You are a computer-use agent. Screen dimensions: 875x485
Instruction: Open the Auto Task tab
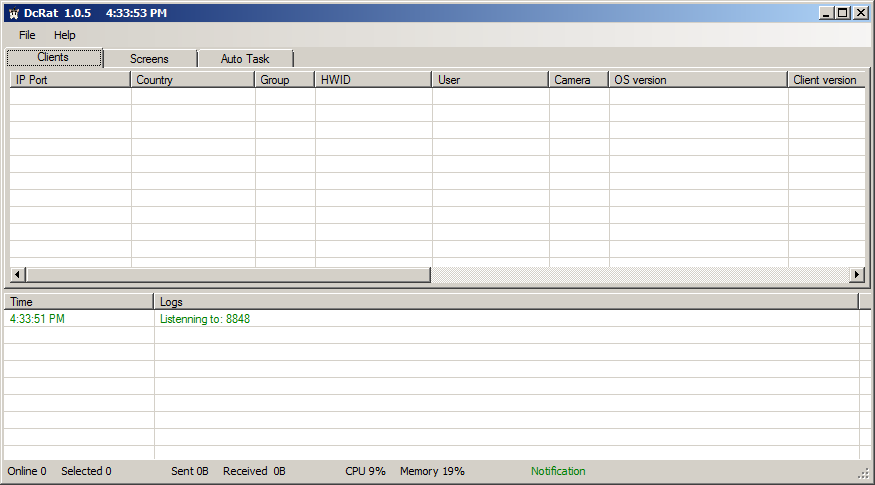[245, 59]
